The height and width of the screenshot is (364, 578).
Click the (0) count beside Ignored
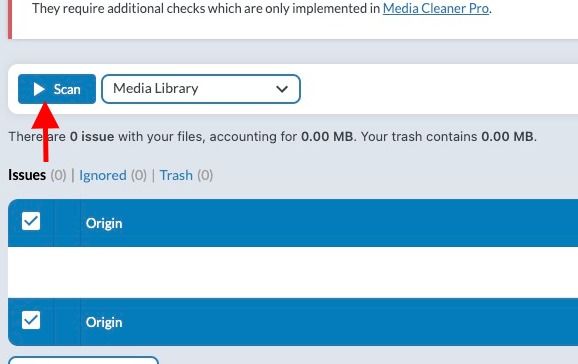point(139,175)
